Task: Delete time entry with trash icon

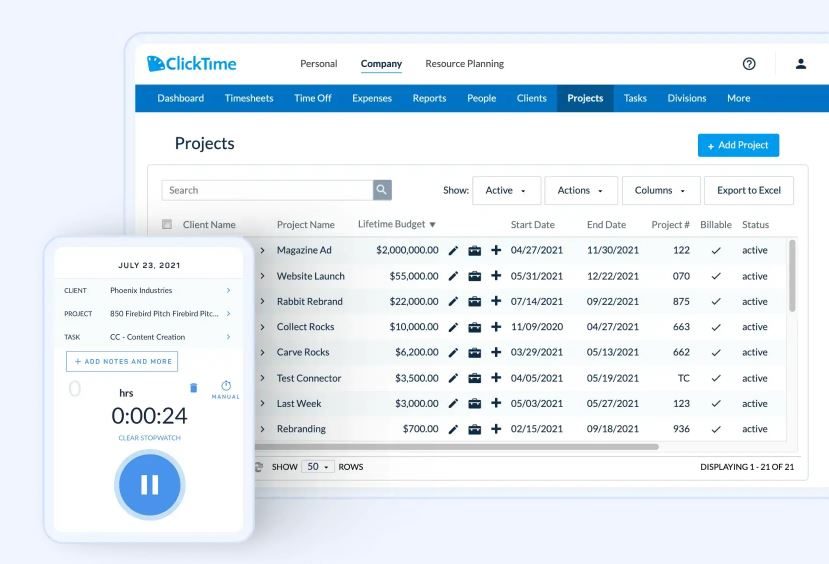Action: tap(194, 388)
